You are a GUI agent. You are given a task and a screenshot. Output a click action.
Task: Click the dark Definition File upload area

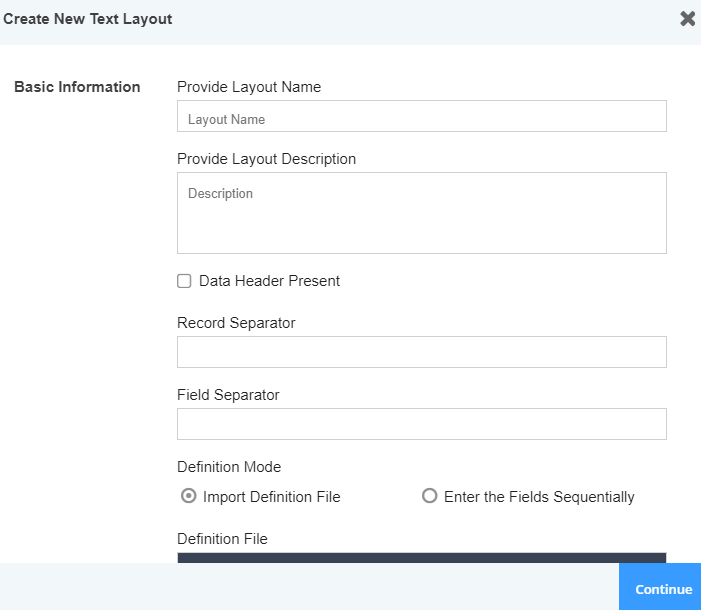pos(421,557)
